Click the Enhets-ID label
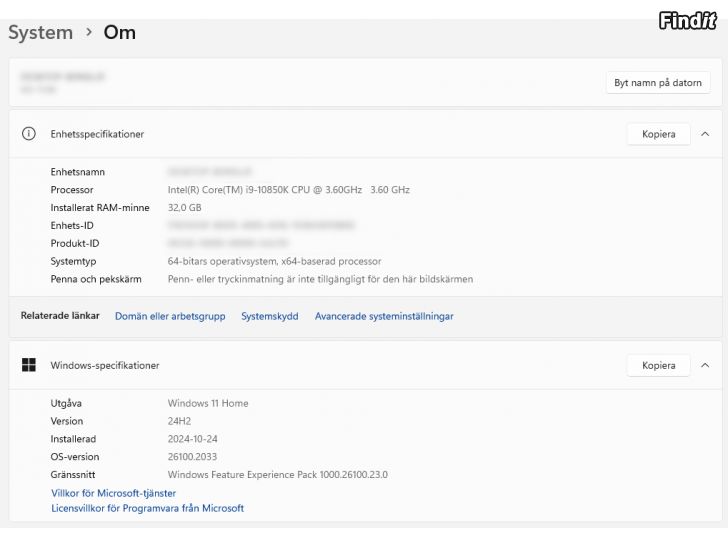Image resolution: width=728 pixels, height=546 pixels. (x=72, y=226)
